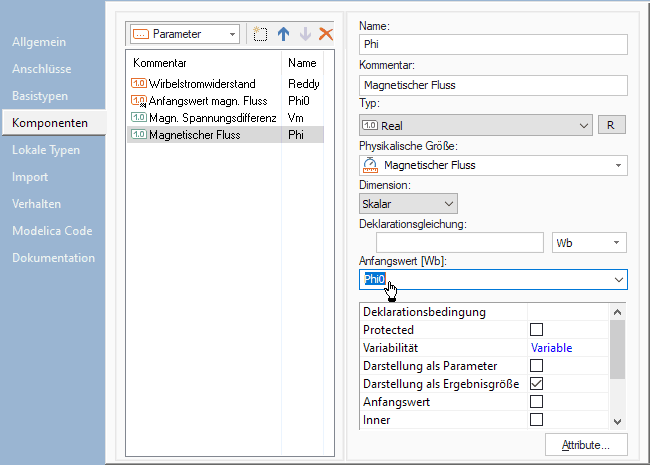
Task: Select Magn. Spannungsdifferenz component row
Action: pos(203,117)
